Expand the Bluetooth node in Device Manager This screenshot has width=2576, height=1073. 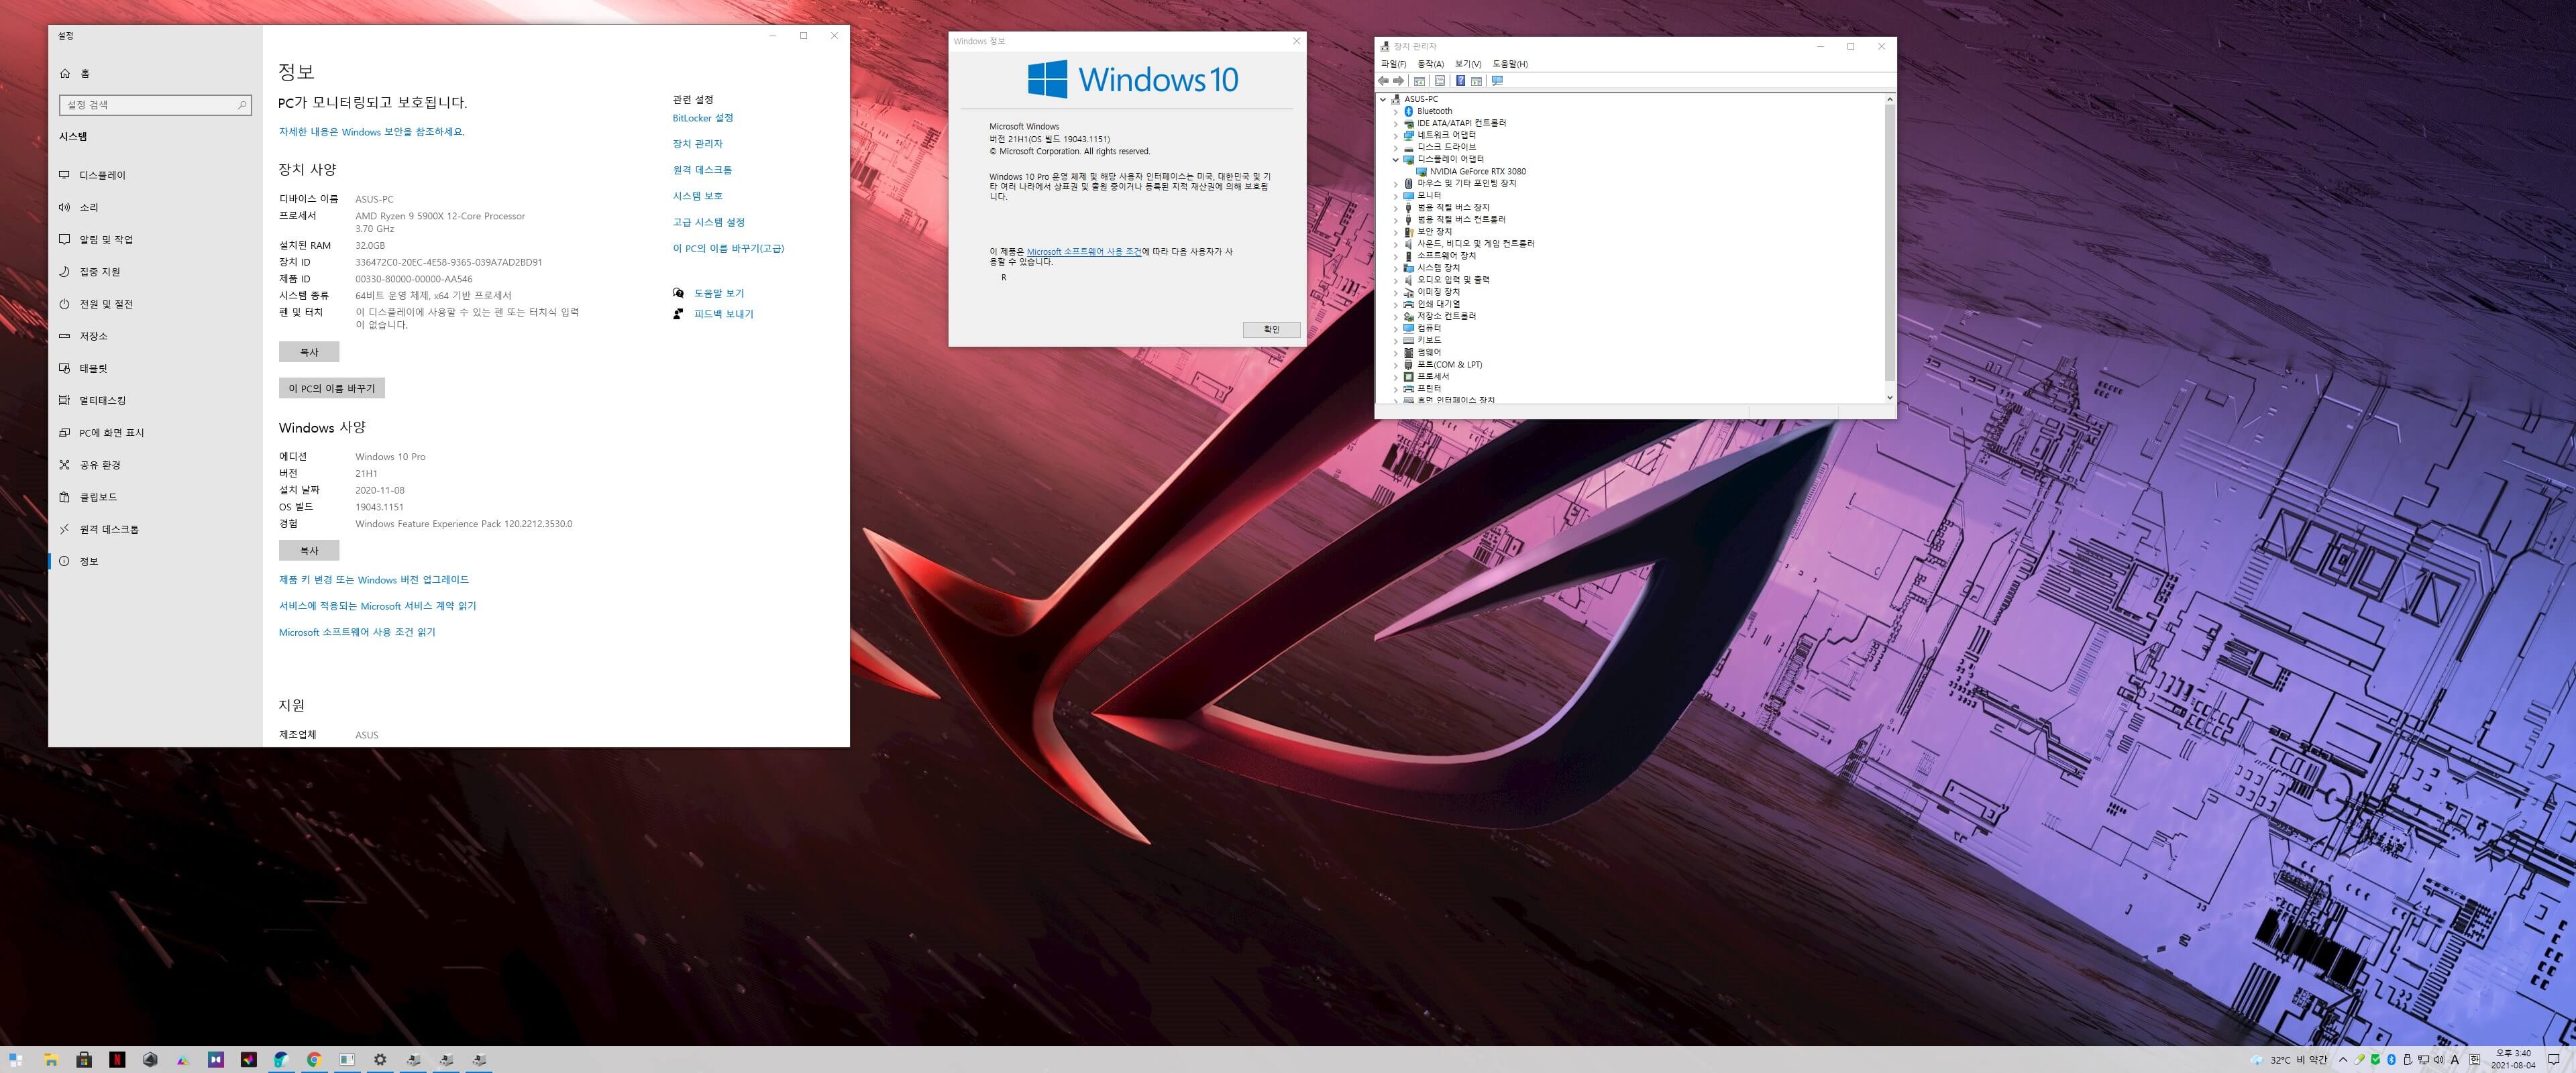(1396, 111)
